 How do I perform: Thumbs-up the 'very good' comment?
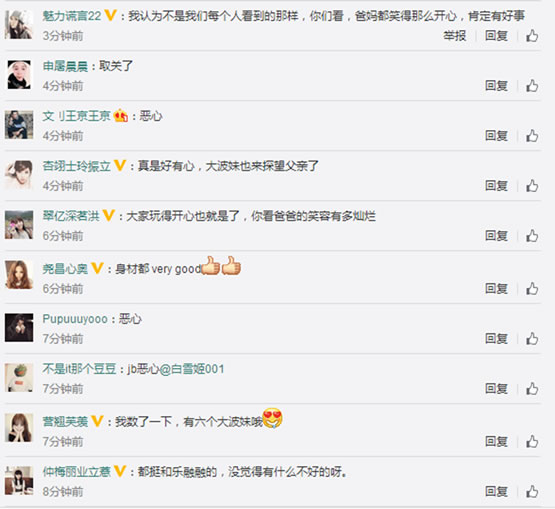click(532, 288)
